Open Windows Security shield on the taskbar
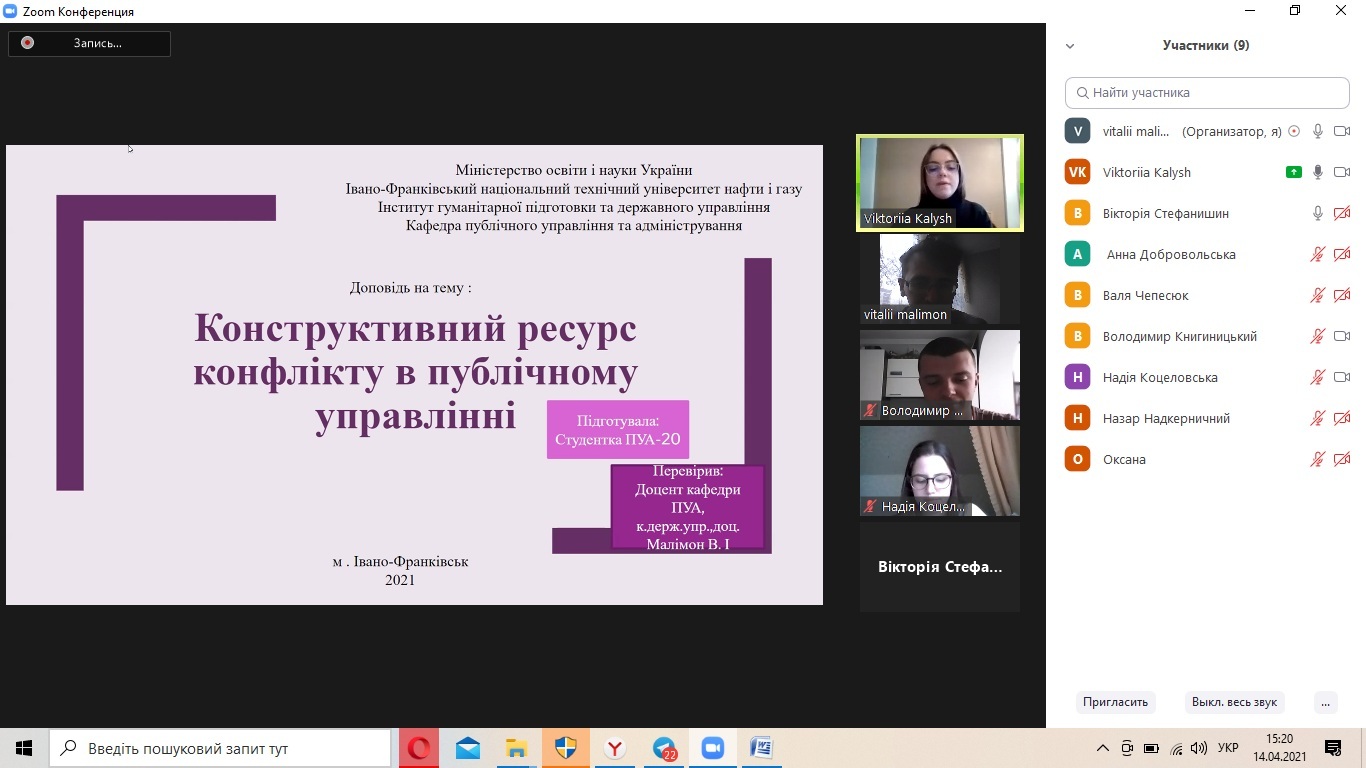The width and height of the screenshot is (1366, 768). pyautogui.click(x=566, y=748)
